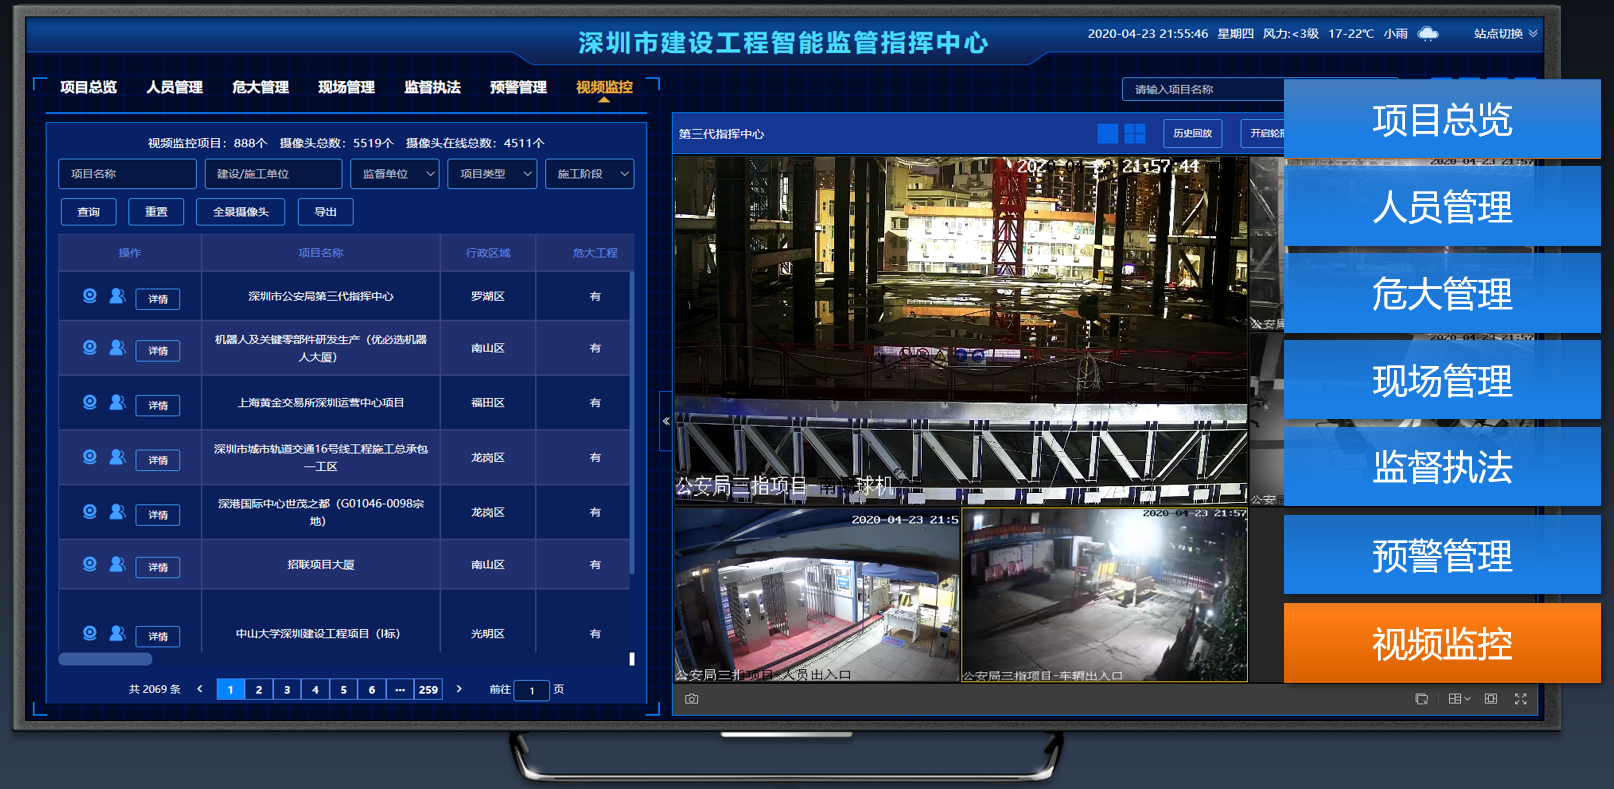The height and width of the screenshot is (789, 1614).
Task: Go to next page of project list
Action: pyautogui.click(x=459, y=689)
